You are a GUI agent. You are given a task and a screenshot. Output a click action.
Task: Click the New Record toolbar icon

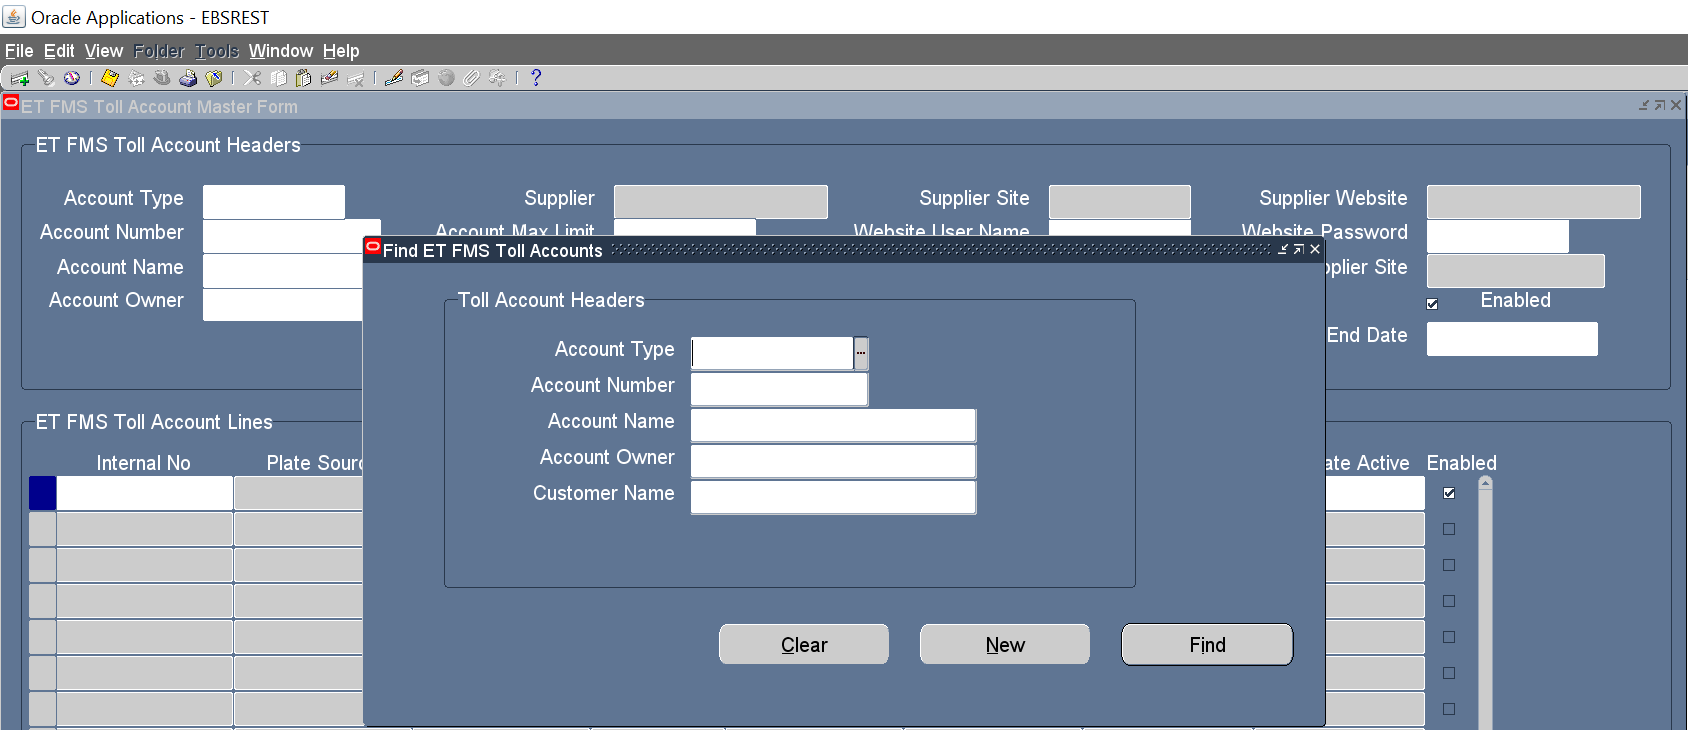pyautogui.click(x=19, y=78)
